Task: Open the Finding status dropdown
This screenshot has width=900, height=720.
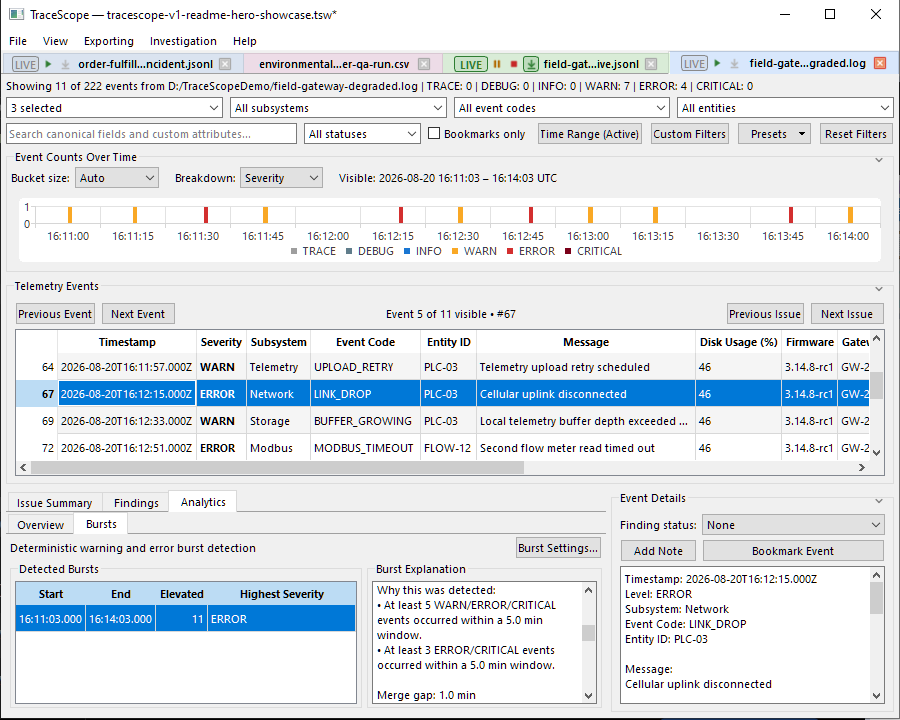Action: tap(793, 525)
